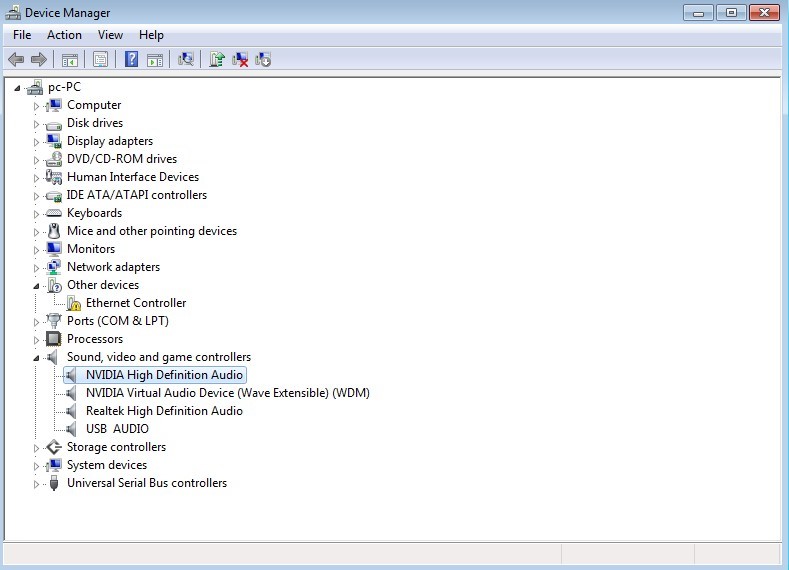Select the USB AUDIO device
This screenshot has width=789, height=570.
click(x=117, y=429)
